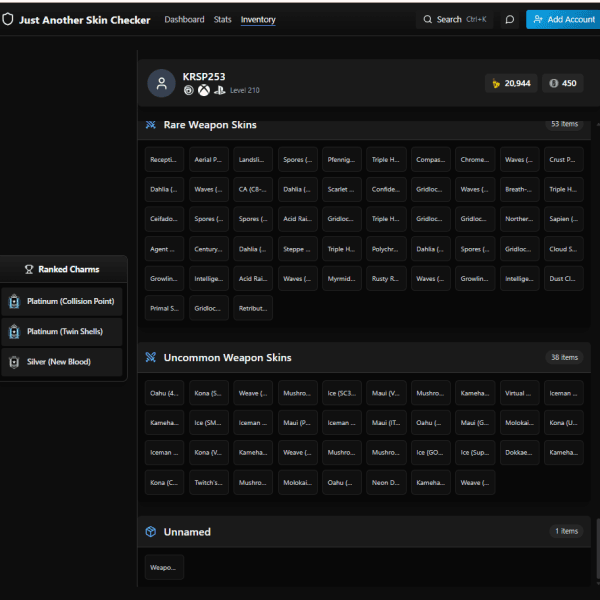600x600 pixels.
Task: Select the 'CA (C8-...' skin card
Action: click(x=253, y=189)
